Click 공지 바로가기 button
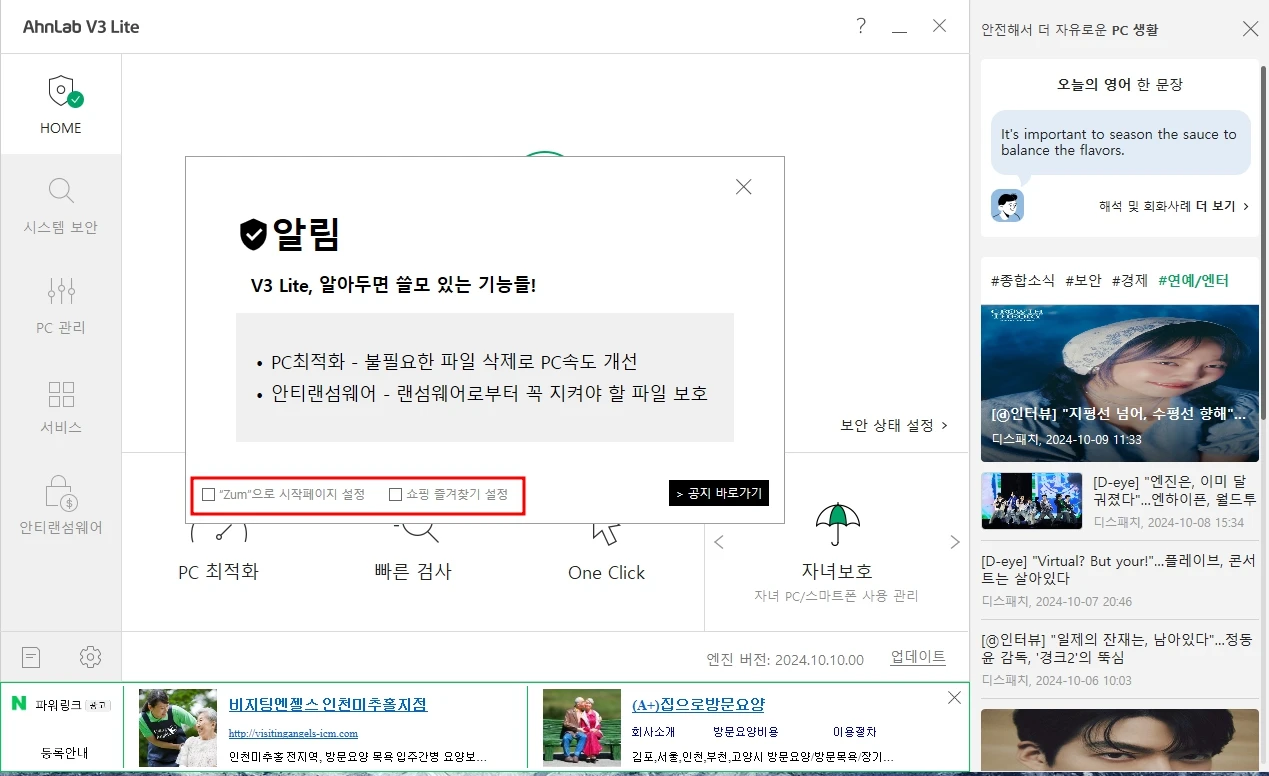This screenshot has height=776, width=1269. coord(719,493)
